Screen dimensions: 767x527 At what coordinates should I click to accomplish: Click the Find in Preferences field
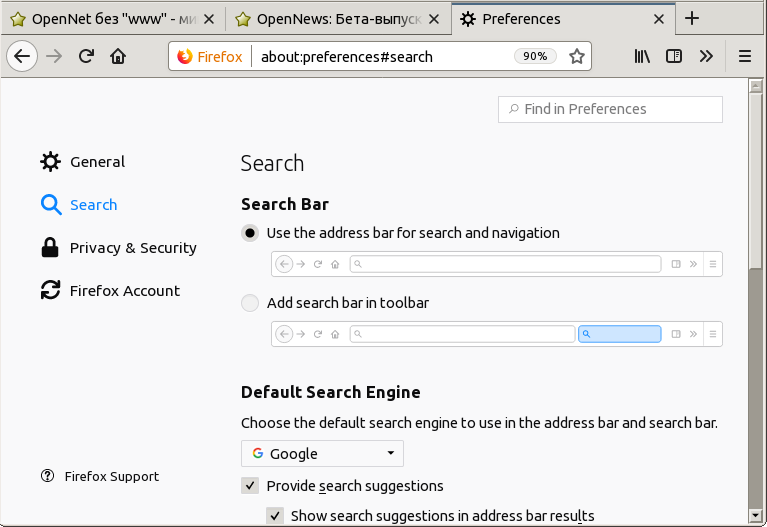610,109
